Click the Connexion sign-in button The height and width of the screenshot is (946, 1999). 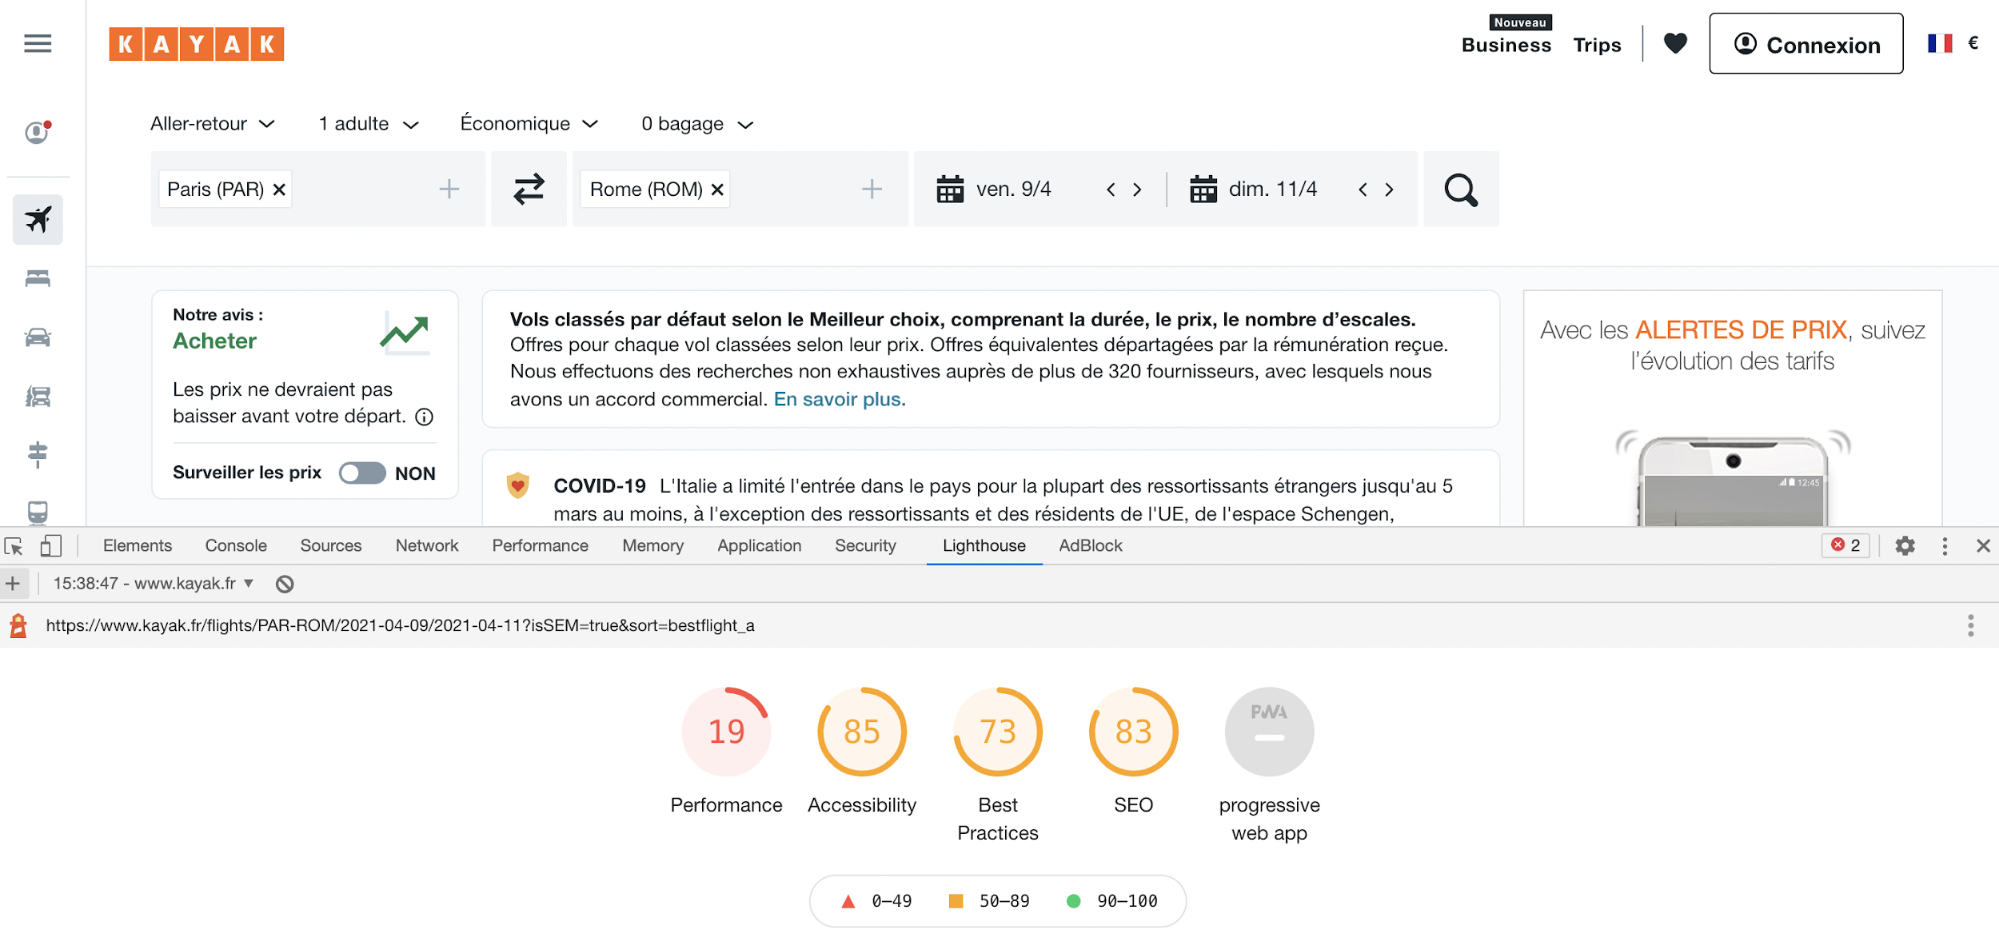(1806, 44)
